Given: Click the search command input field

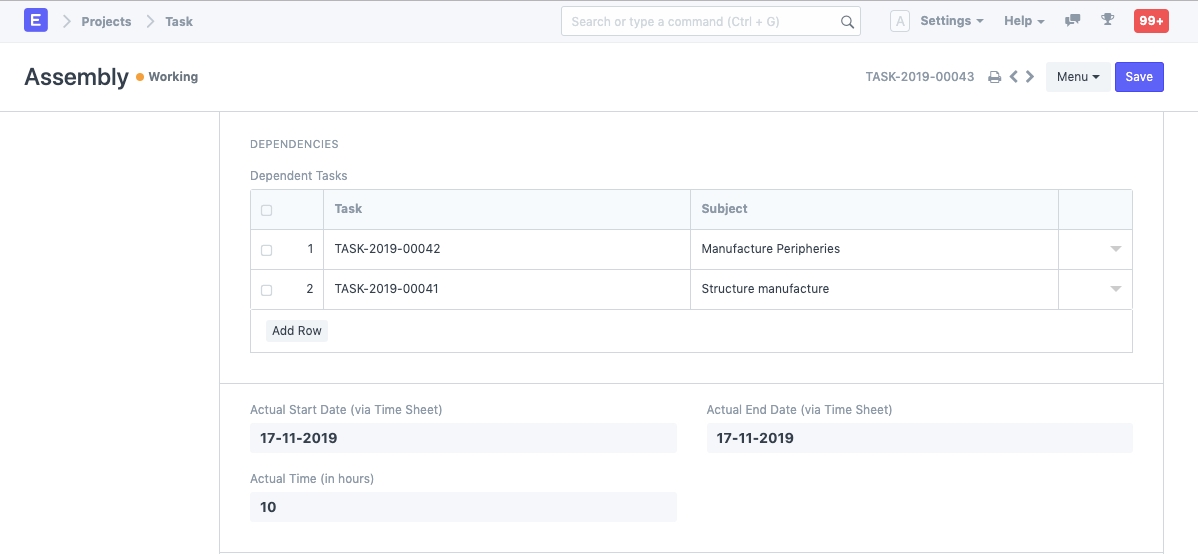Looking at the screenshot, I should click(700, 22).
